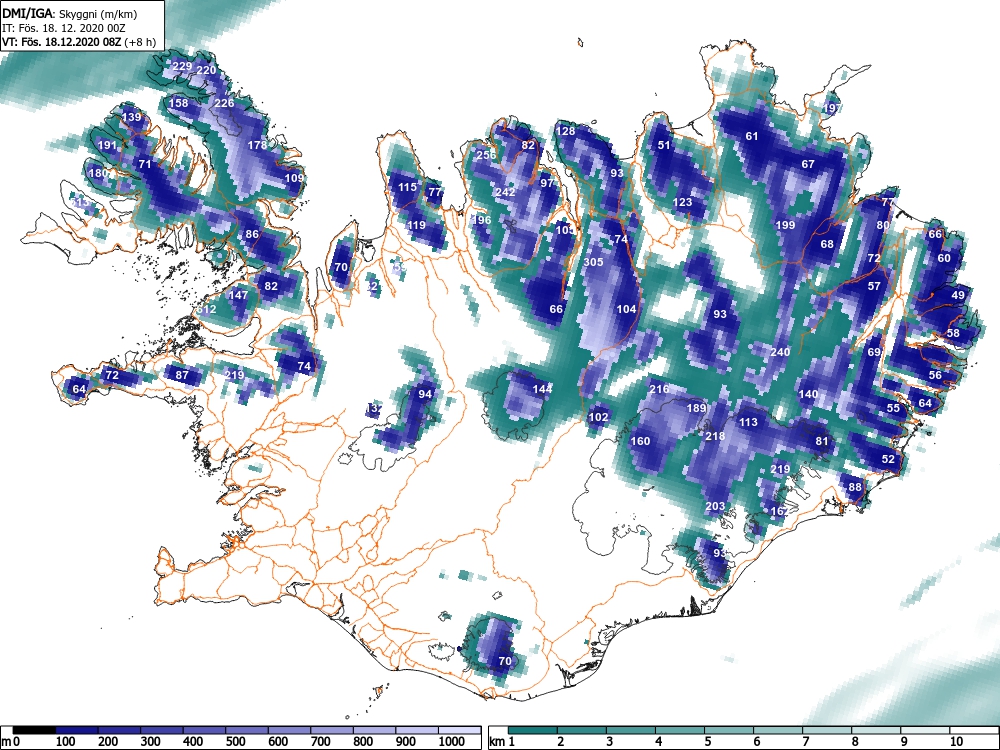The width and height of the screenshot is (1000, 750).
Task: Click the visibility value "240" on the map
Action: (780, 352)
